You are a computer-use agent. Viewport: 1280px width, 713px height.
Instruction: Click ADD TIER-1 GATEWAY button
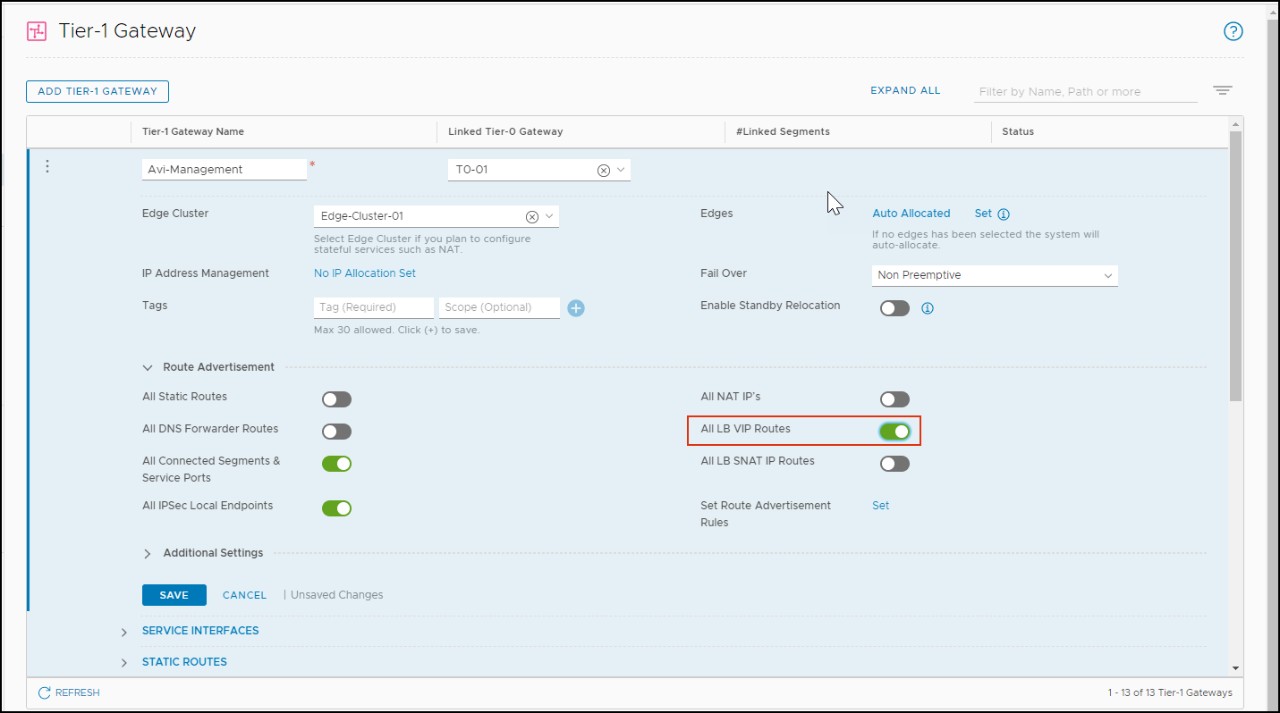[97, 91]
